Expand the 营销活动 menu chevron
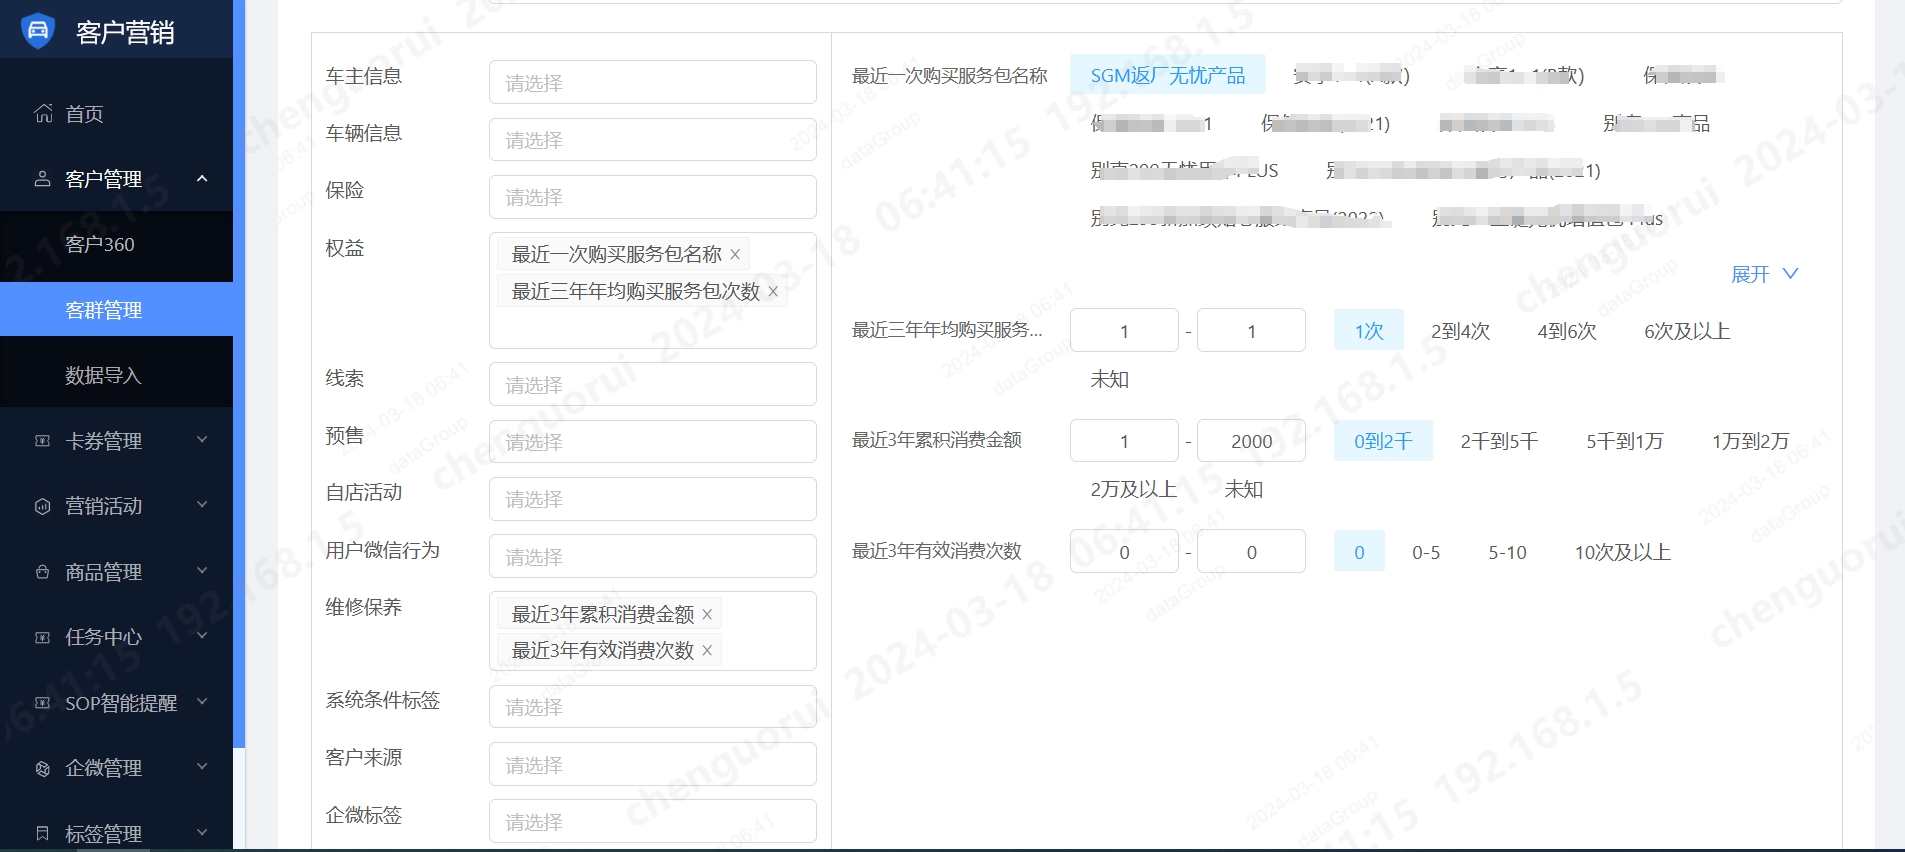The width and height of the screenshot is (1905, 852). click(x=202, y=505)
